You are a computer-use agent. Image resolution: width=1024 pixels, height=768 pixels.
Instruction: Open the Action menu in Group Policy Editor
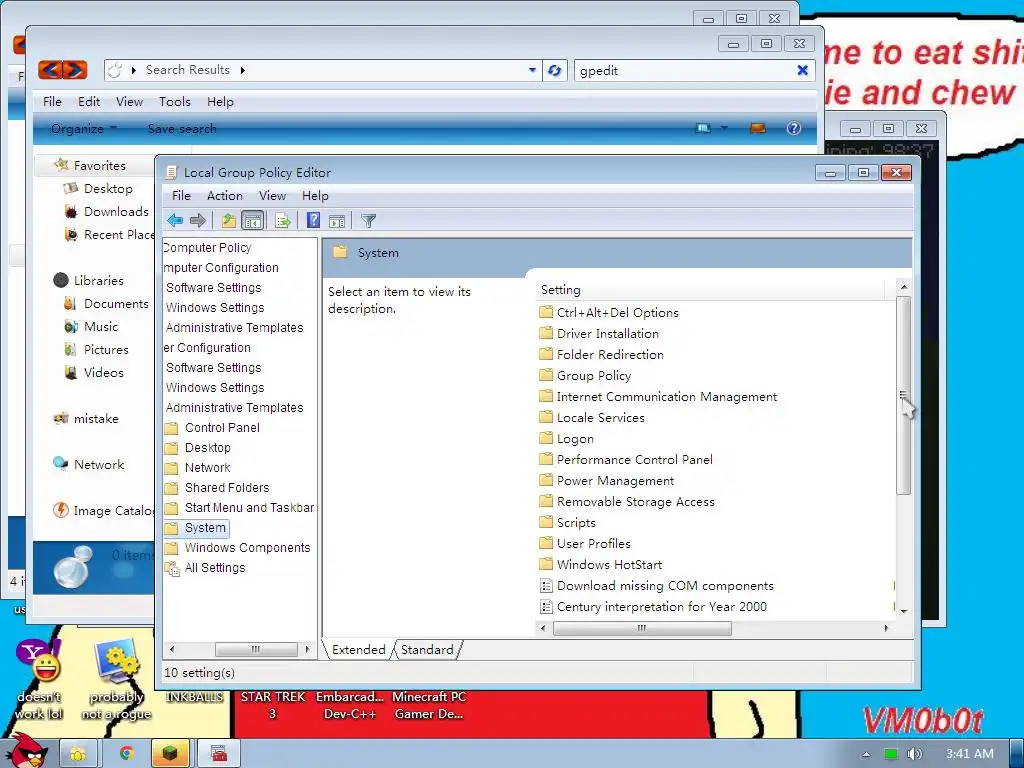225,195
